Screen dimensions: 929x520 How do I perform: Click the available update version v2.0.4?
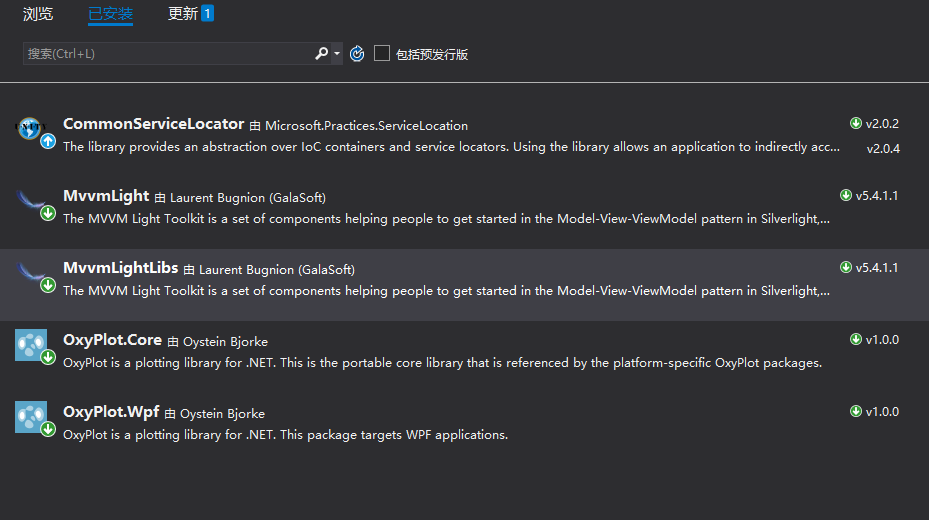tap(882, 148)
